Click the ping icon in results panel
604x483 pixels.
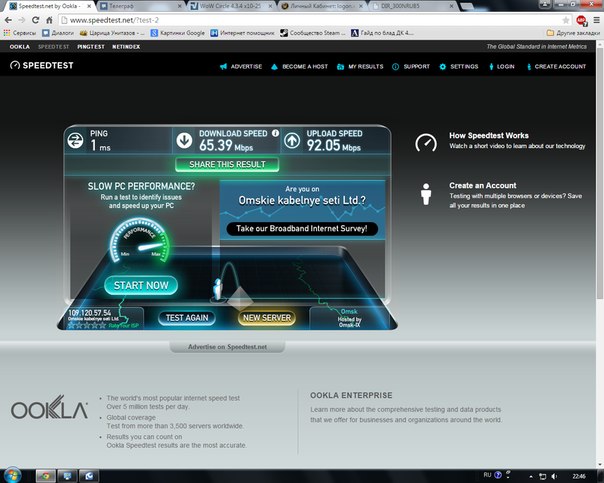74,141
